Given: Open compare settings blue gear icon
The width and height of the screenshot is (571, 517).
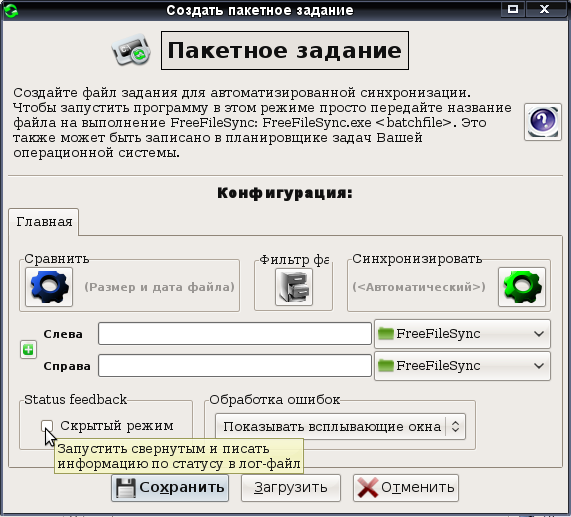Looking at the screenshot, I should pyautogui.click(x=49, y=287).
